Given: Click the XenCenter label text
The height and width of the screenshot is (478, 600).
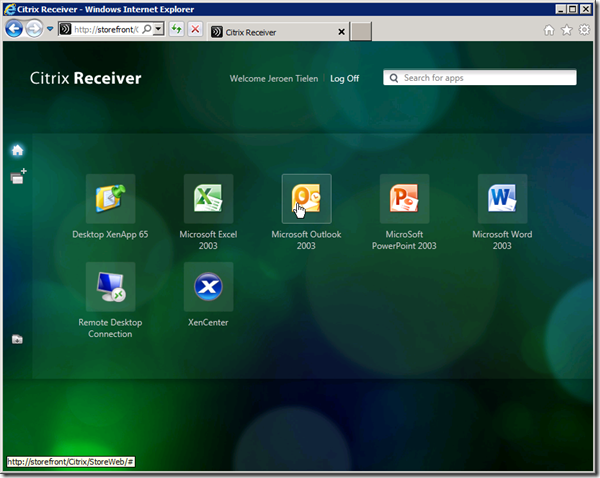Looking at the screenshot, I should pyautogui.click(x=208, y=323).
